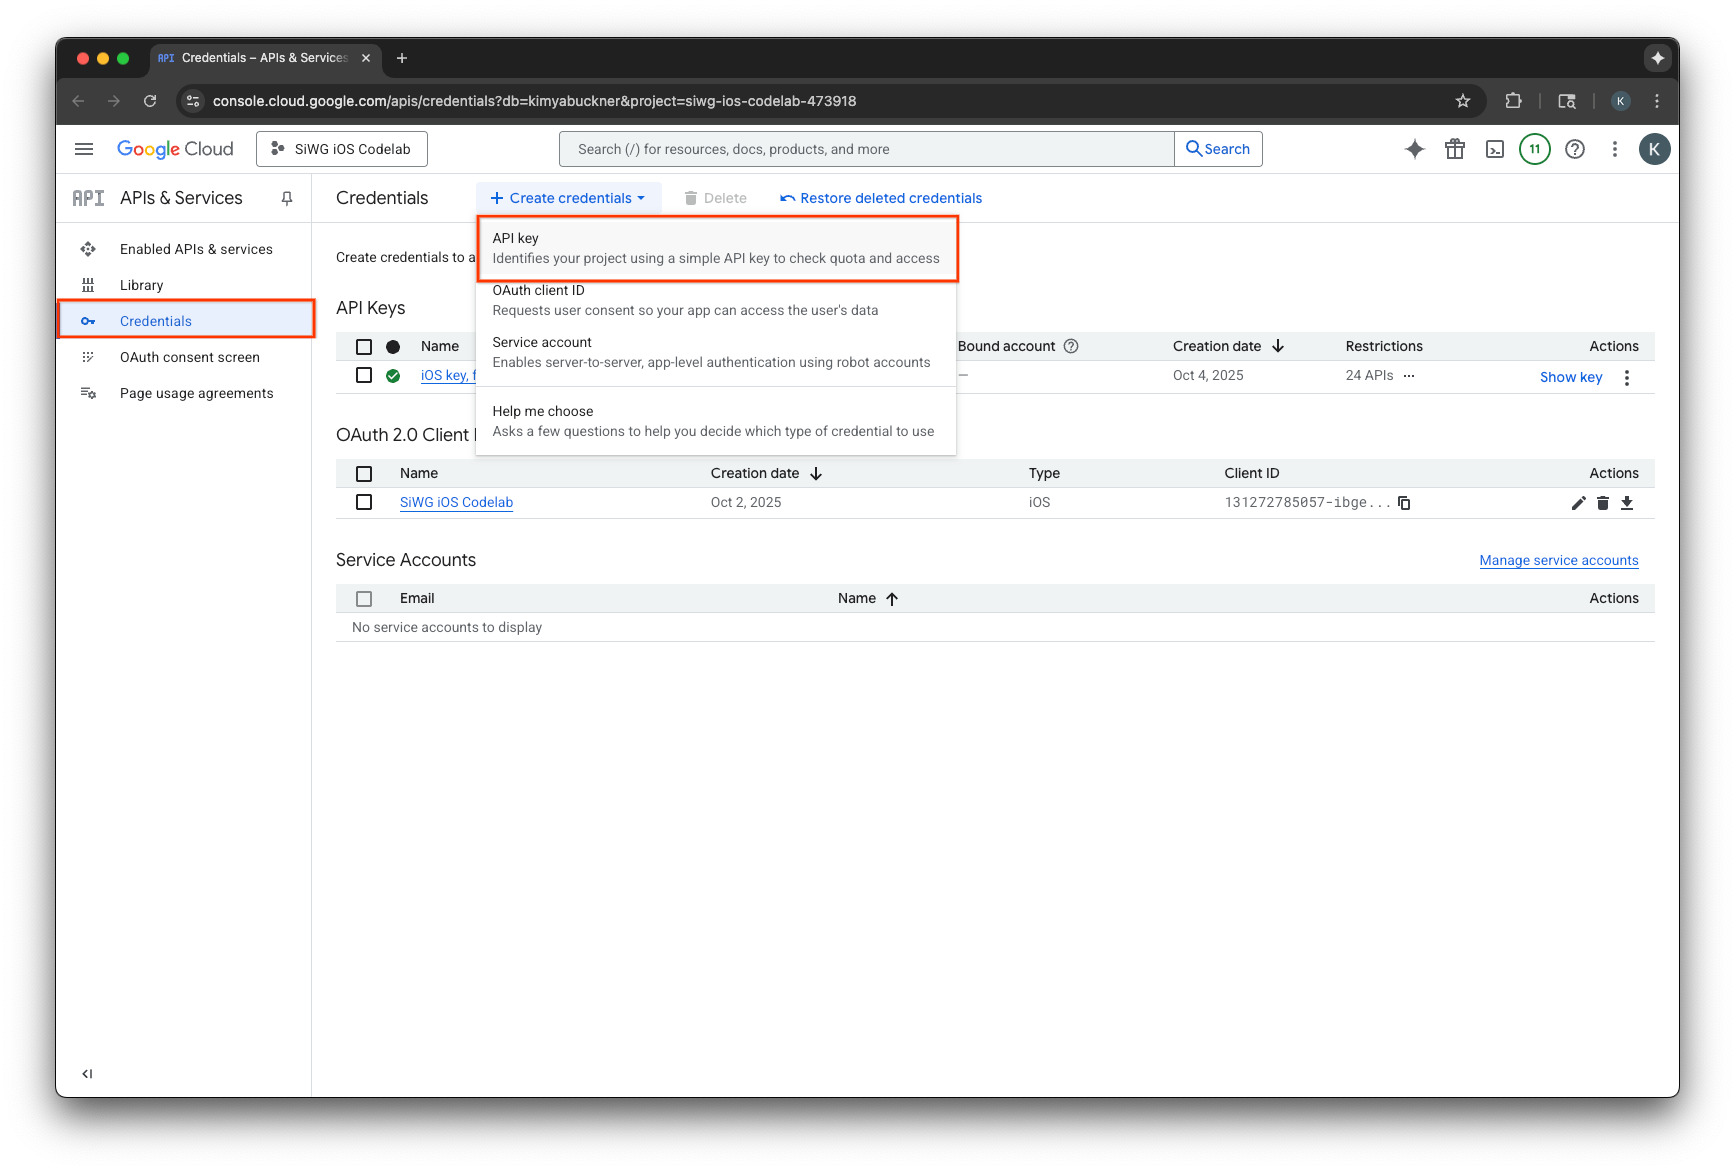This screenshot has width=1735, height=1171.
Task: Open the help icon in the top bar
Action: pyautogui.click(x=1575, y=148)
